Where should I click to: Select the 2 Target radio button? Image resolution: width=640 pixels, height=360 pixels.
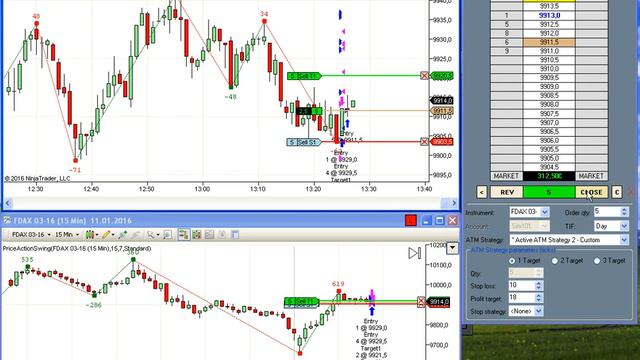555,260
